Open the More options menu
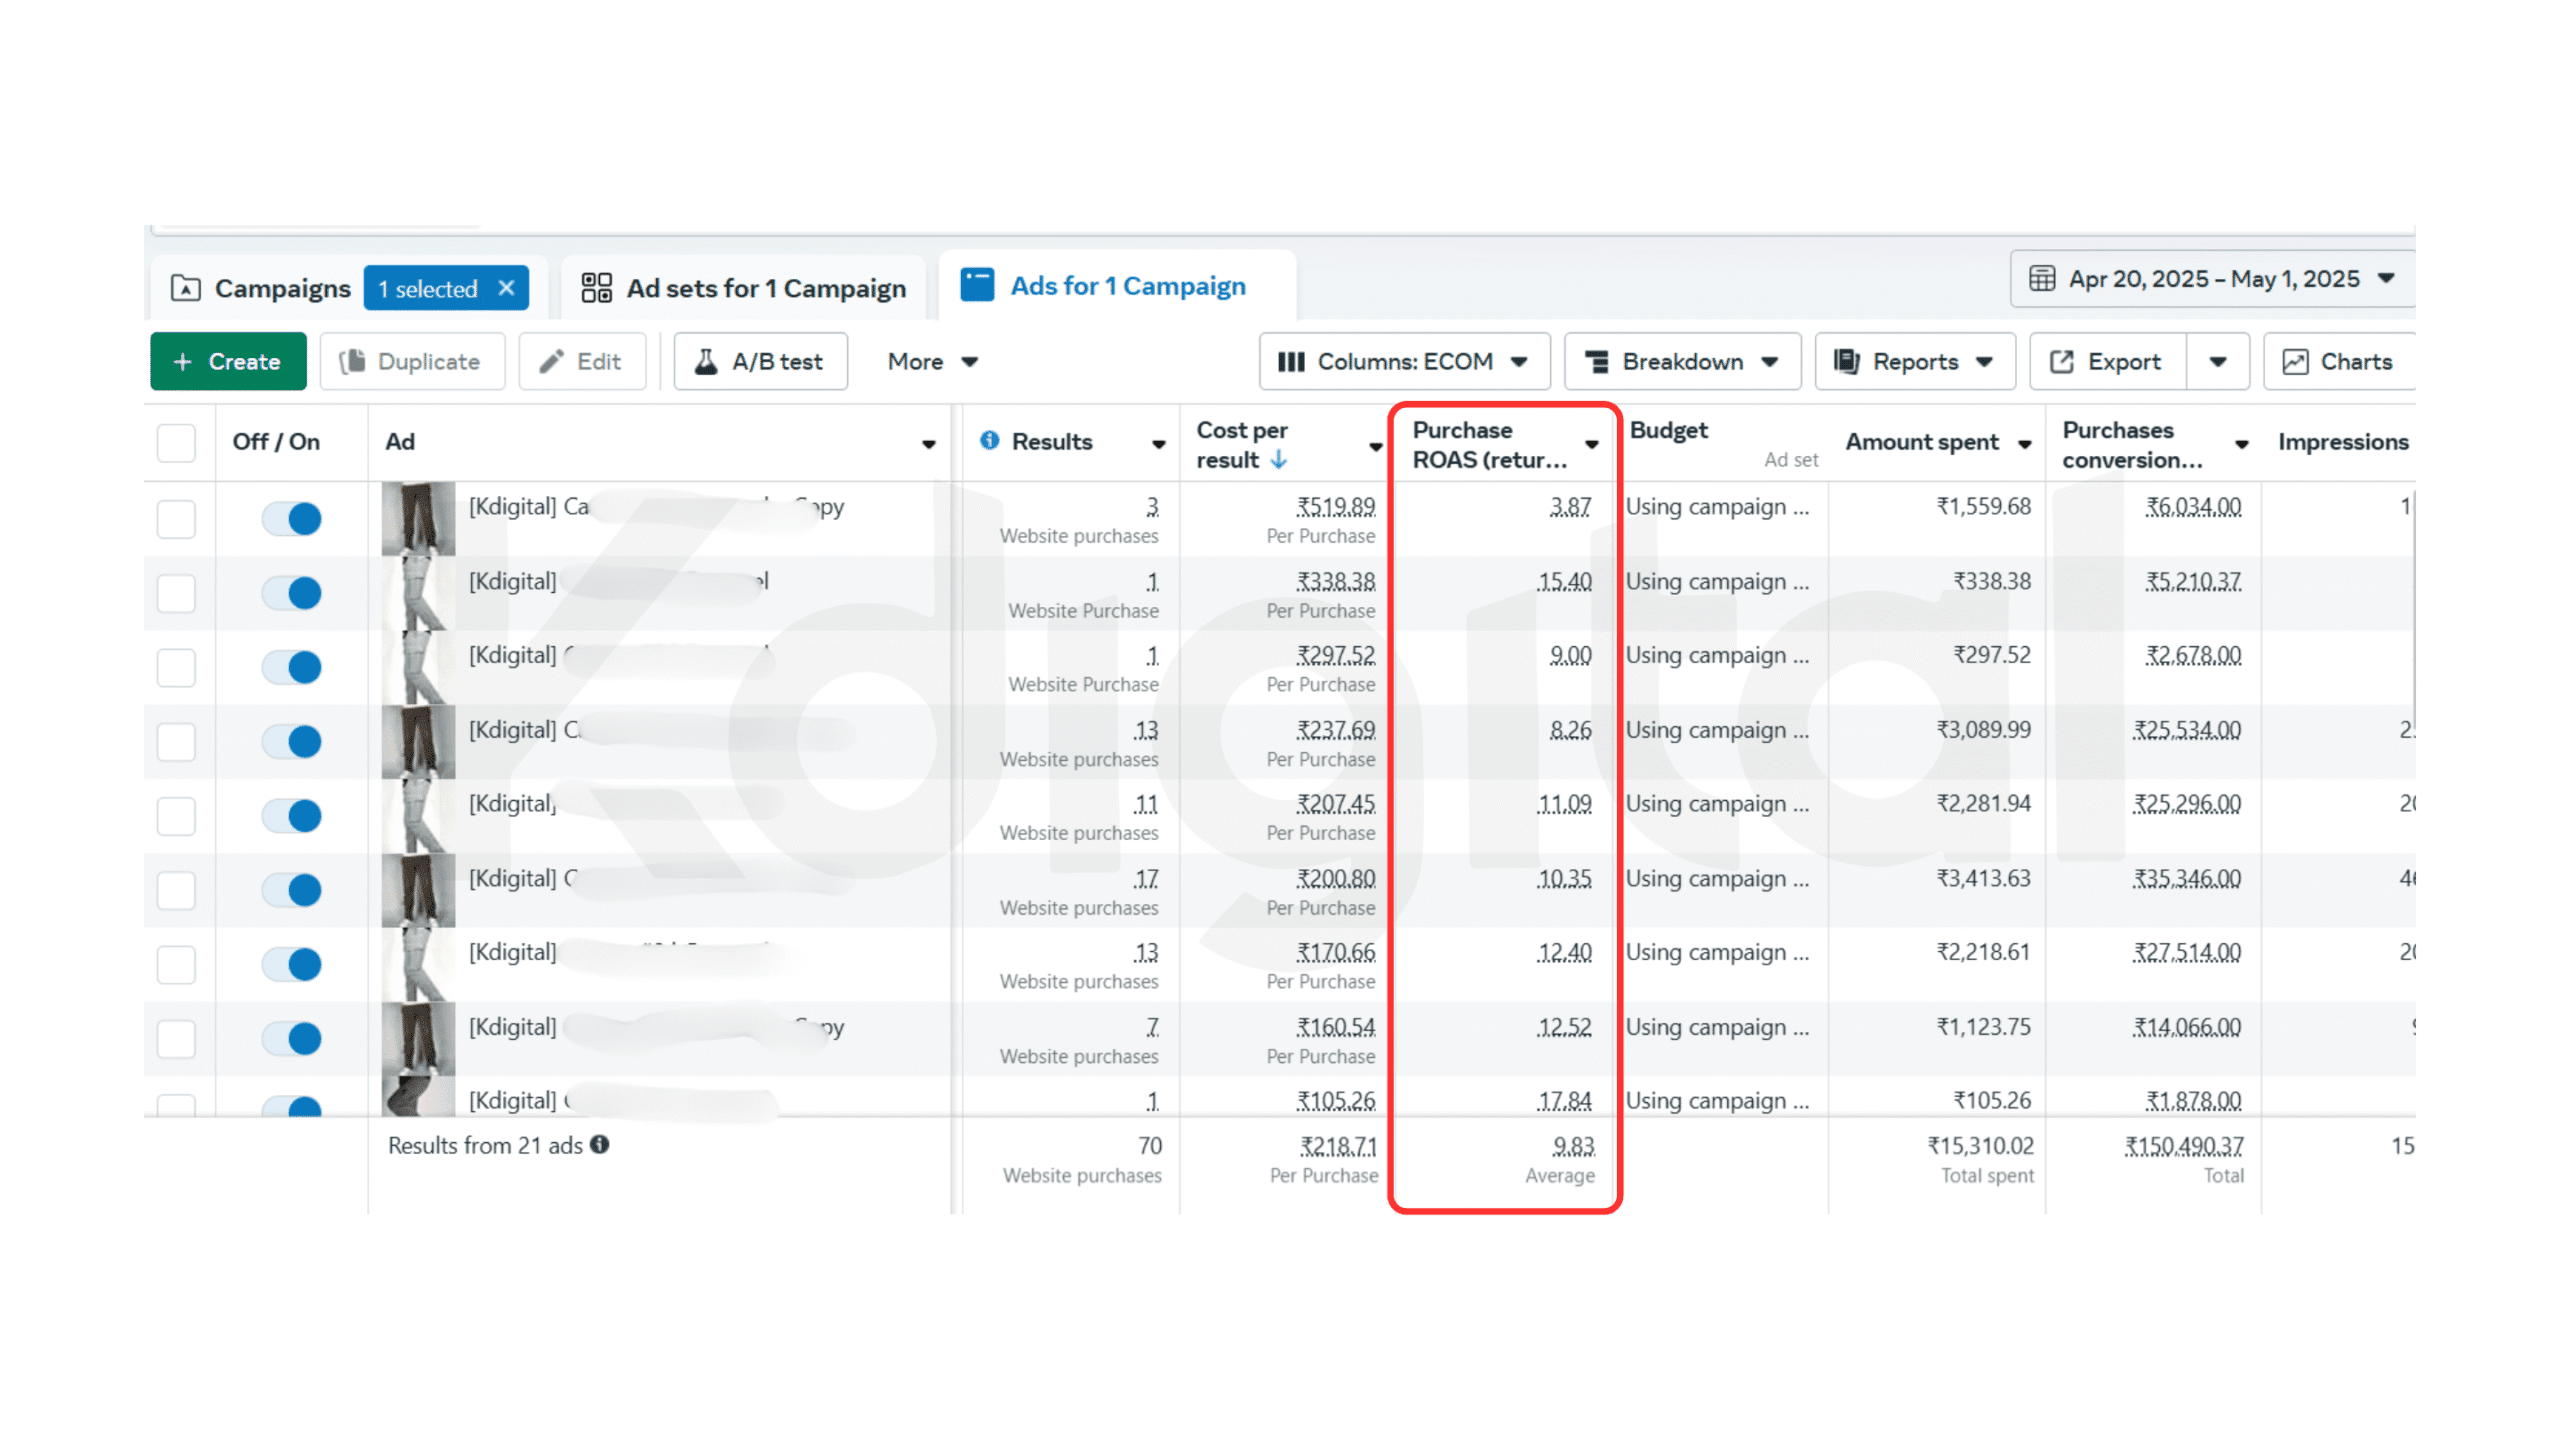This screenshot has height=1440, width=2560. 932,362
